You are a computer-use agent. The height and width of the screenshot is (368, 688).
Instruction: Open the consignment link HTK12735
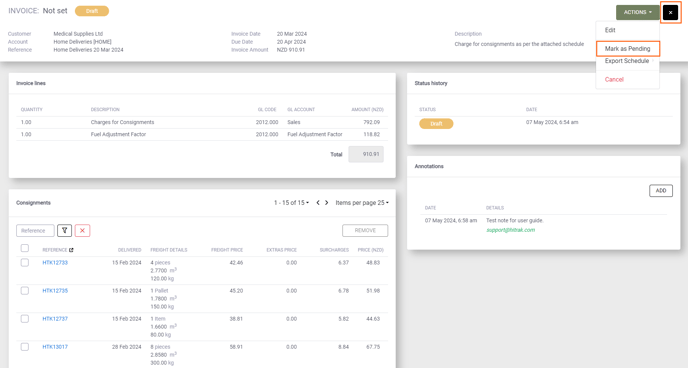(x=55, y=290)
